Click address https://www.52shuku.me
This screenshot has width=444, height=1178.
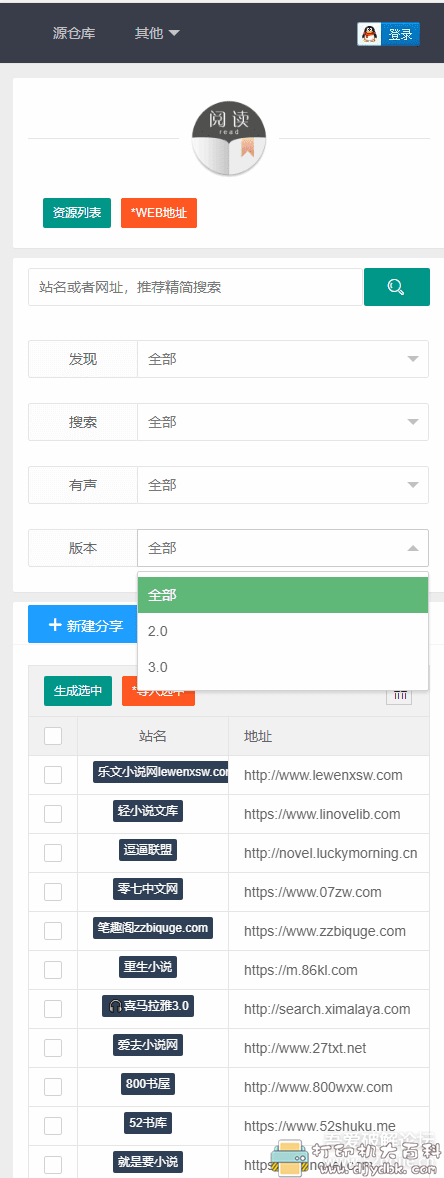point(319,1127)
